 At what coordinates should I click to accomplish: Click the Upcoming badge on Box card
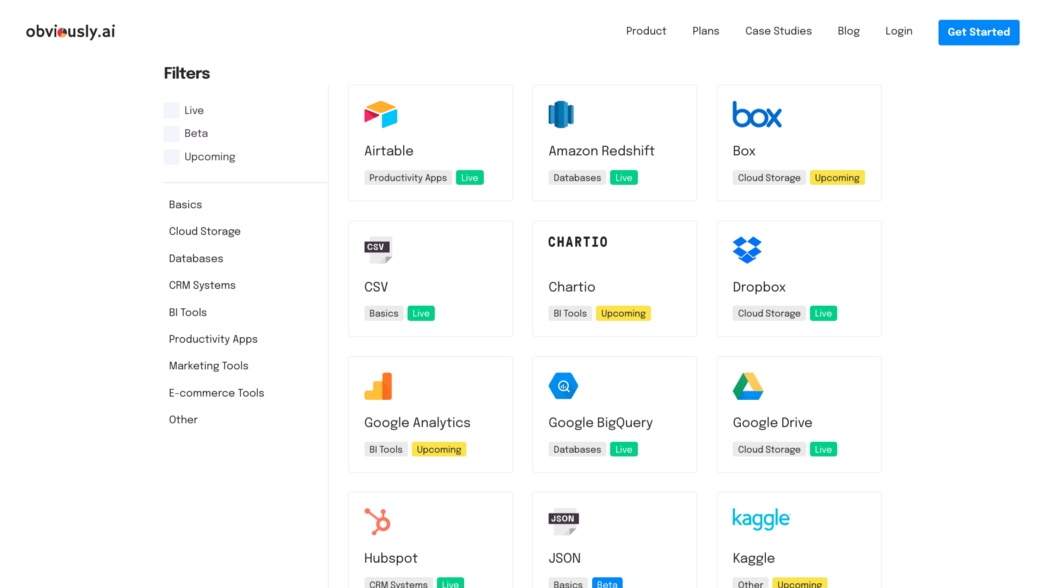tap(837, 178)
